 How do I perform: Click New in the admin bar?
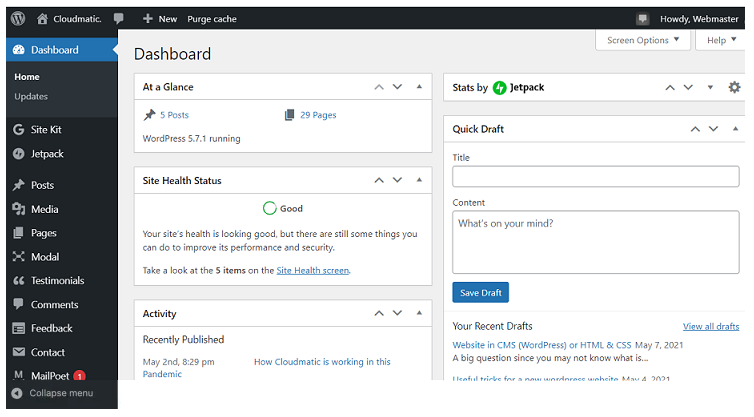pos(168,19)
